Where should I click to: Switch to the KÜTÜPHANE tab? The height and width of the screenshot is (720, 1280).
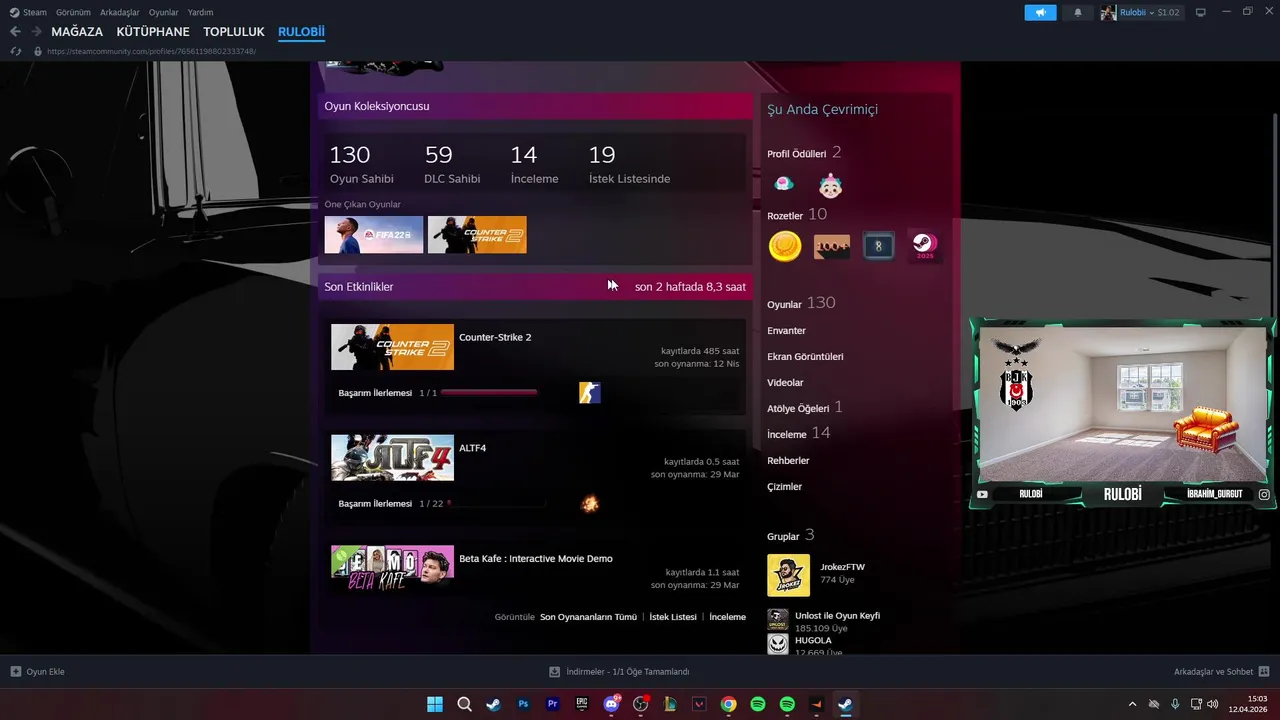(x=153, y=32)
